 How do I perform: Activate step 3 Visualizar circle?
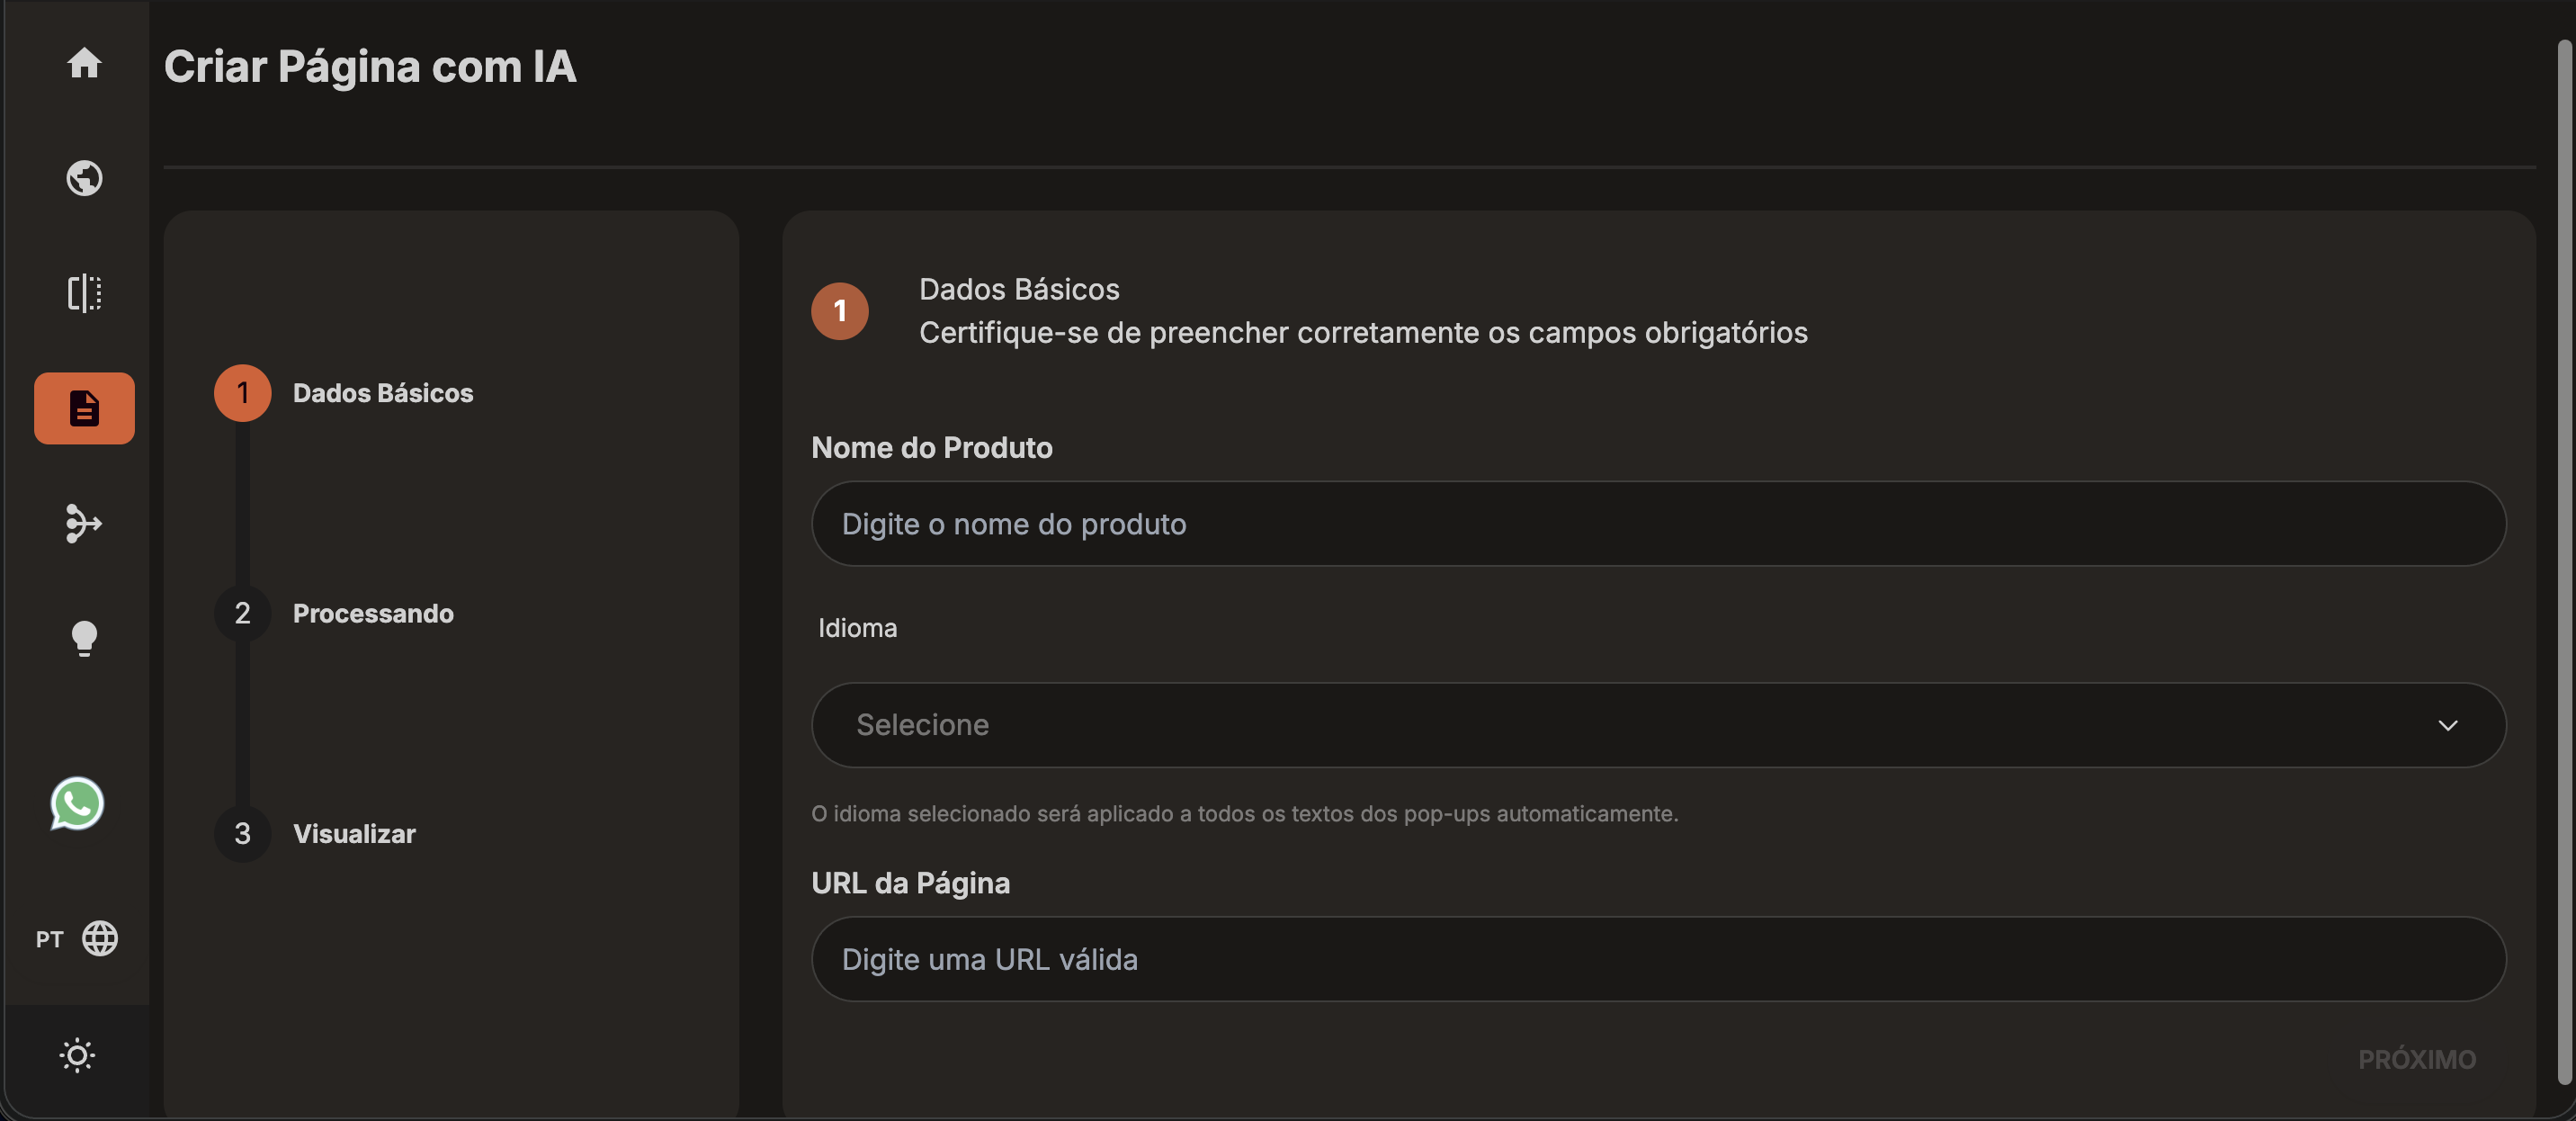pos(241,835)
